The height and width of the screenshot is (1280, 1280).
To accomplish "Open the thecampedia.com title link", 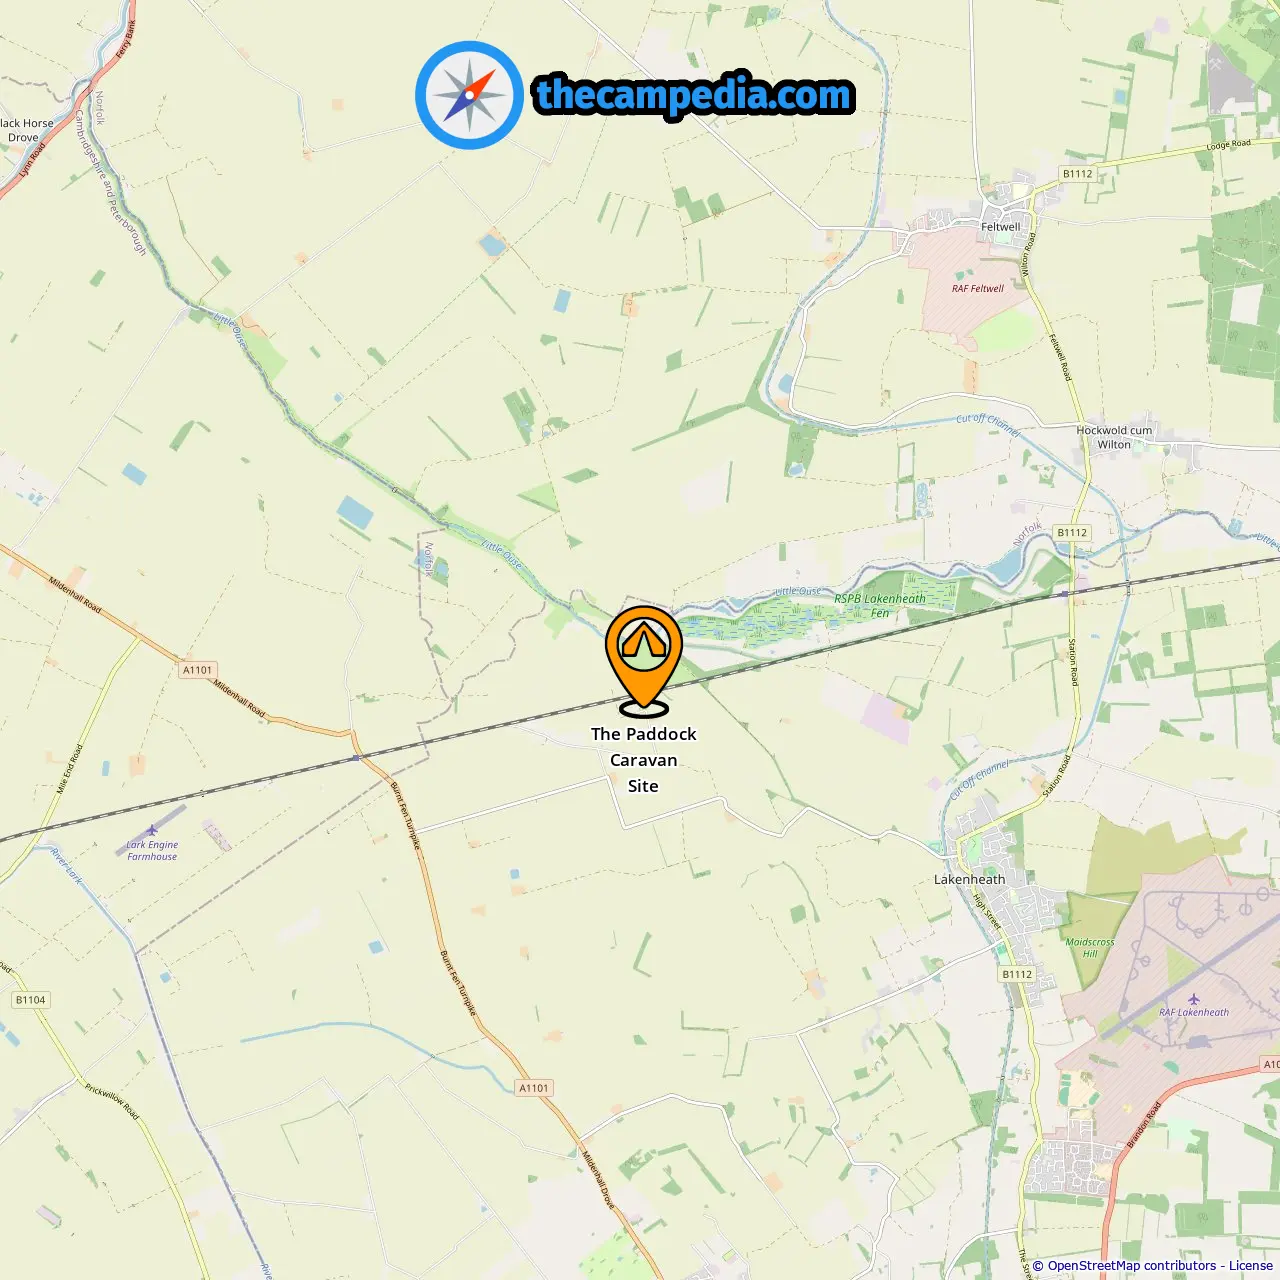I will (x=694, y=95).
